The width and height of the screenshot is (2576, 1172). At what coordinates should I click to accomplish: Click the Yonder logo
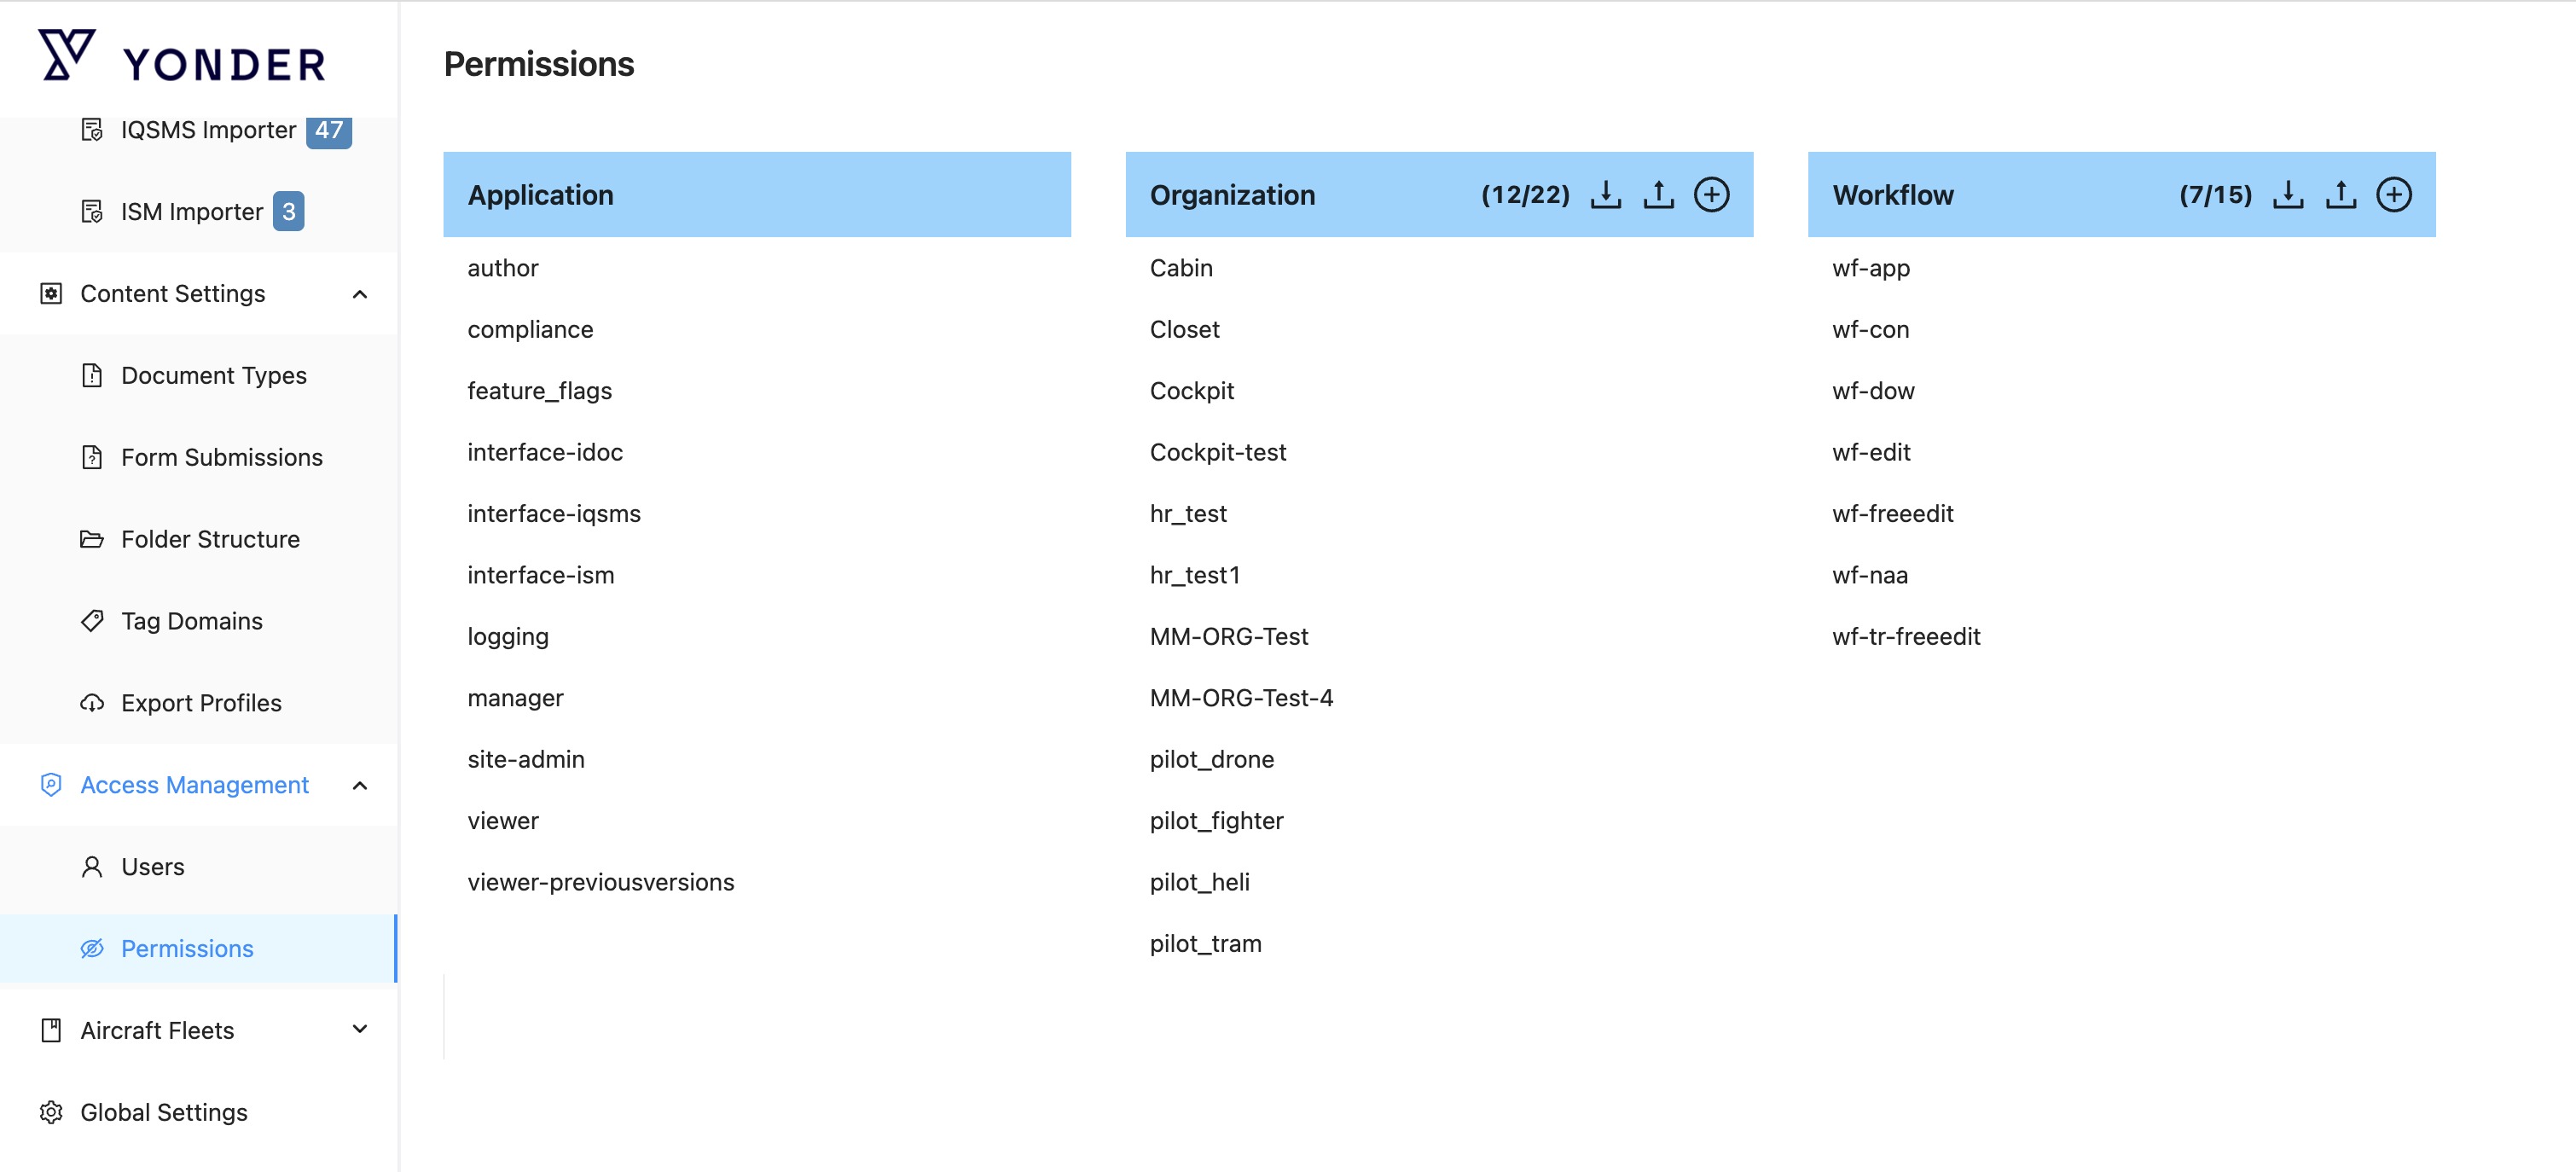(x=182, y=58)
